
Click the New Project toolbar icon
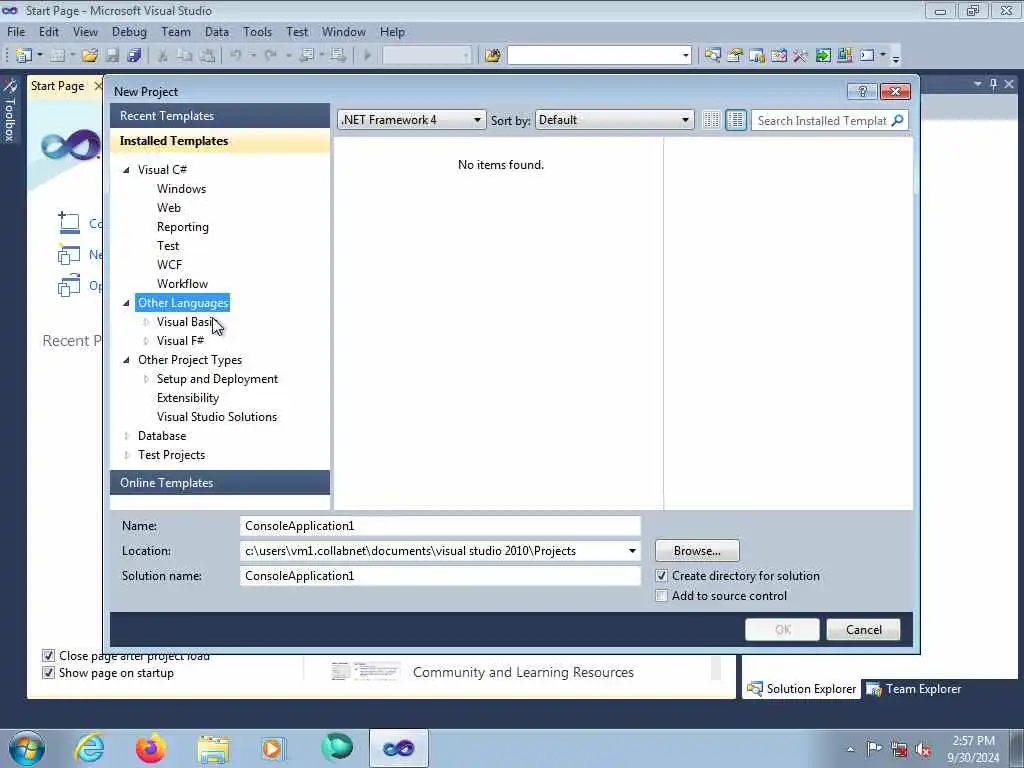click(23, 56)
